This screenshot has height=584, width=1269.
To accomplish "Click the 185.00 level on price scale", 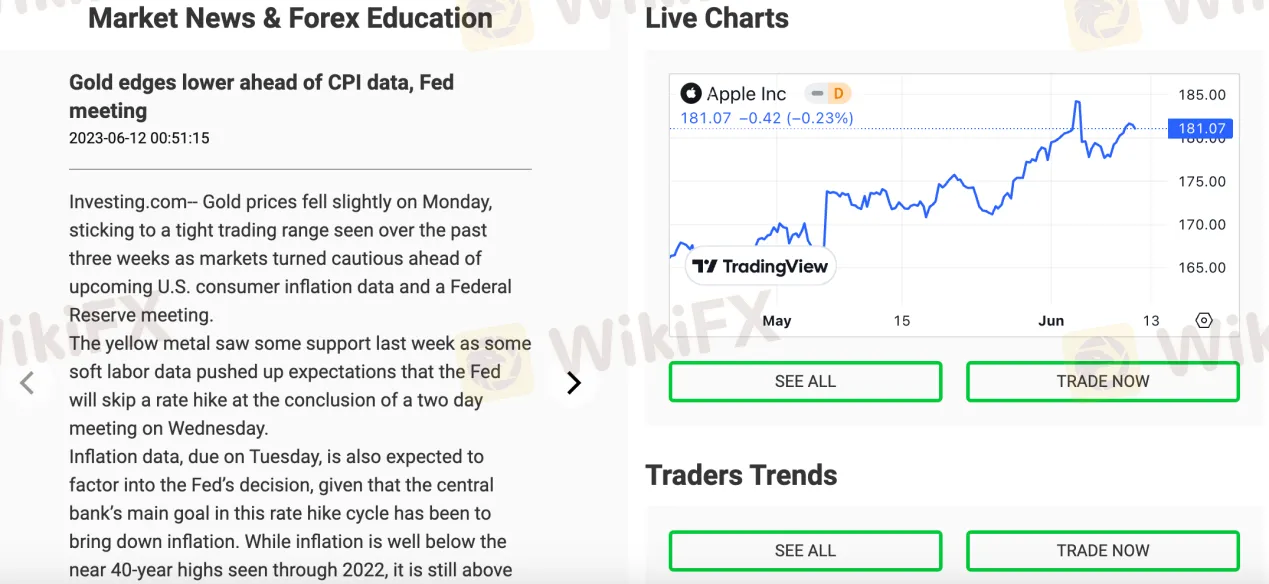I will [1202, 95].
